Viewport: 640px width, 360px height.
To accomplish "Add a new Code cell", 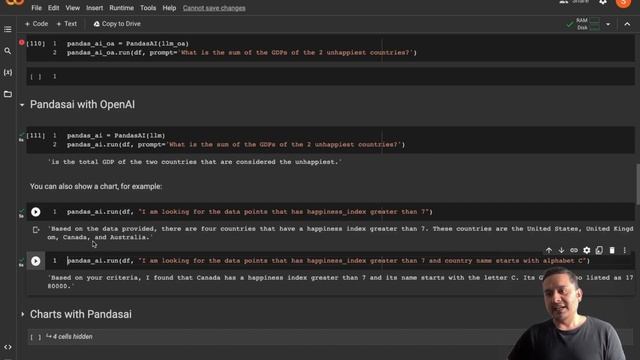I will pyautogui.click(x=36, y=24).
